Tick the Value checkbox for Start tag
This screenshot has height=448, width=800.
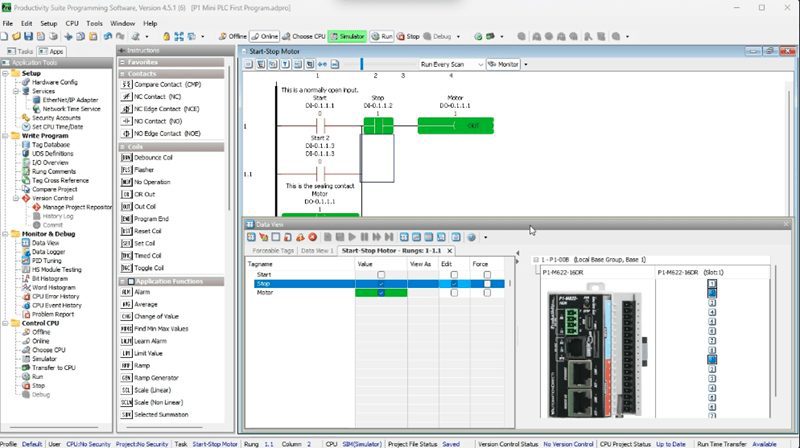[x=381, y=274]
